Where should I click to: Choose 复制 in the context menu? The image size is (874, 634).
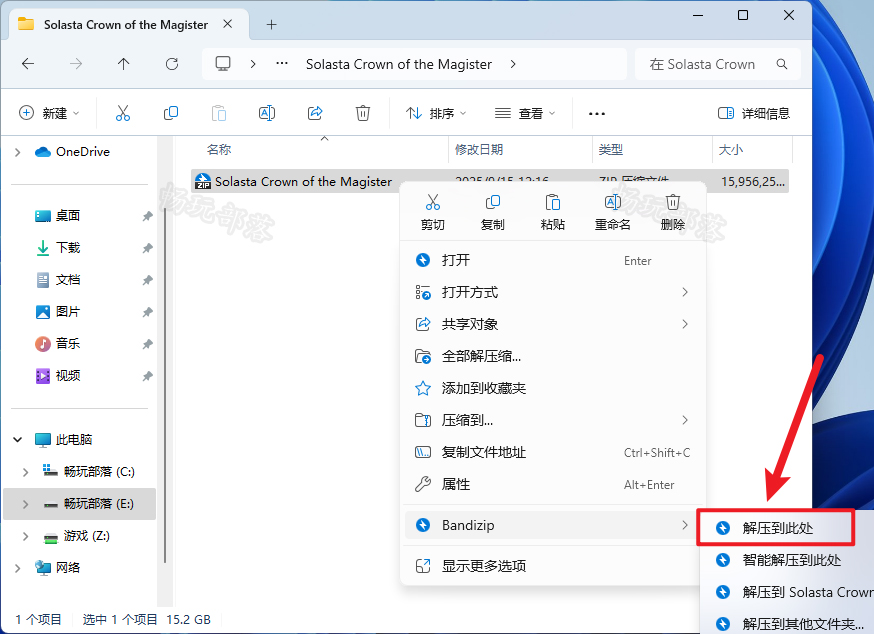tap(493, 212)
